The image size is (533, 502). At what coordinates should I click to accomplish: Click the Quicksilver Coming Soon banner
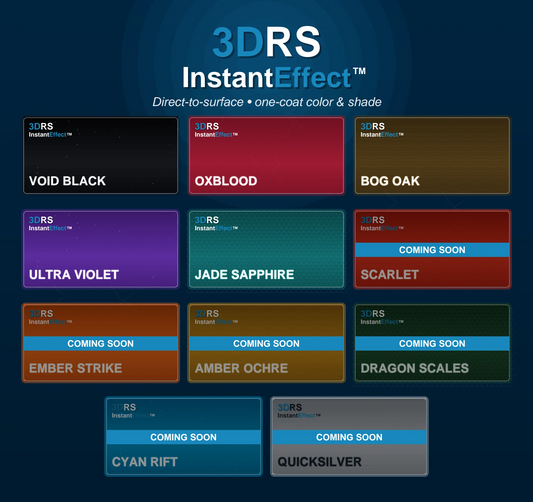tap(349, 437)
